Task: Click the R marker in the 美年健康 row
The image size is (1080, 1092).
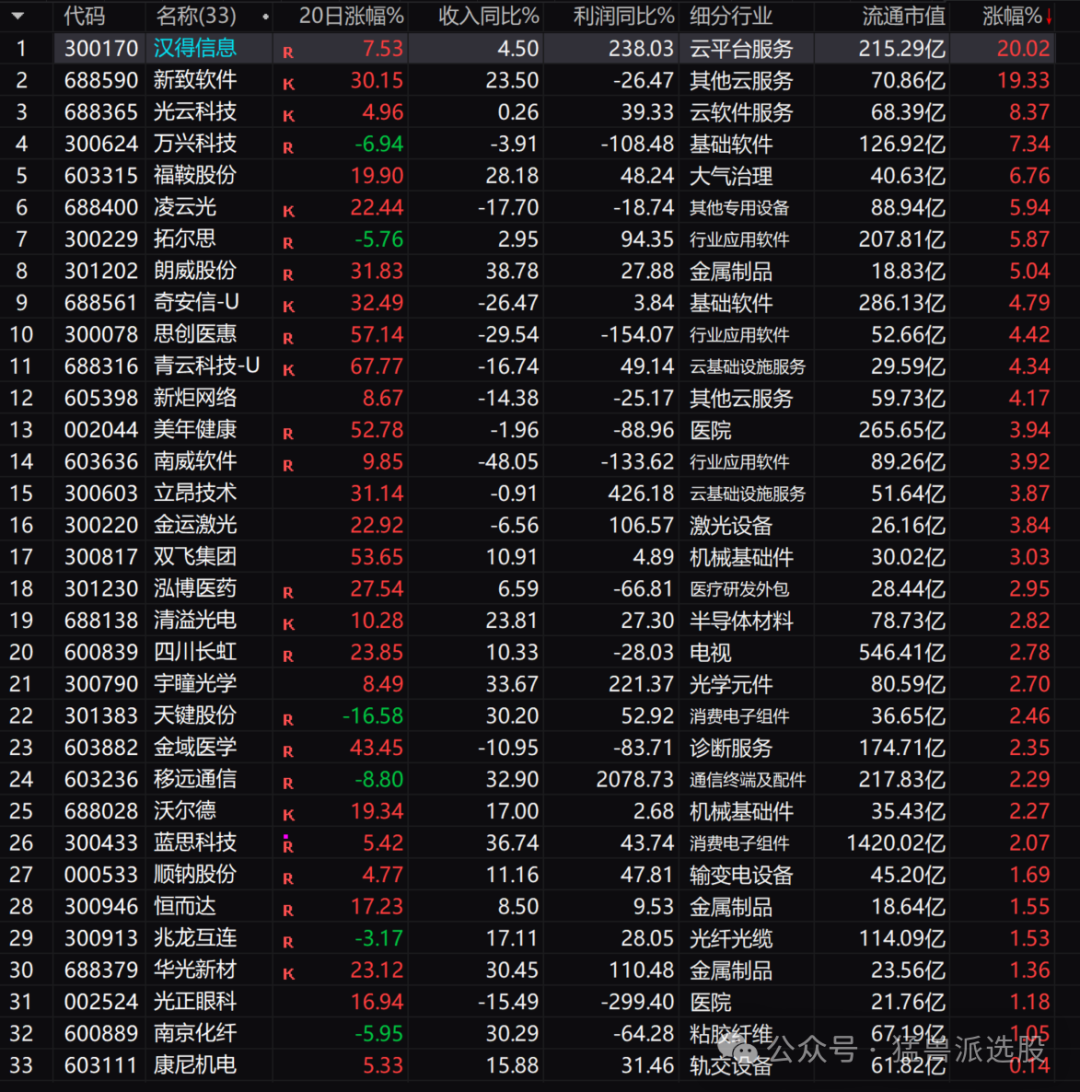Action: click(x=288, y=435)
